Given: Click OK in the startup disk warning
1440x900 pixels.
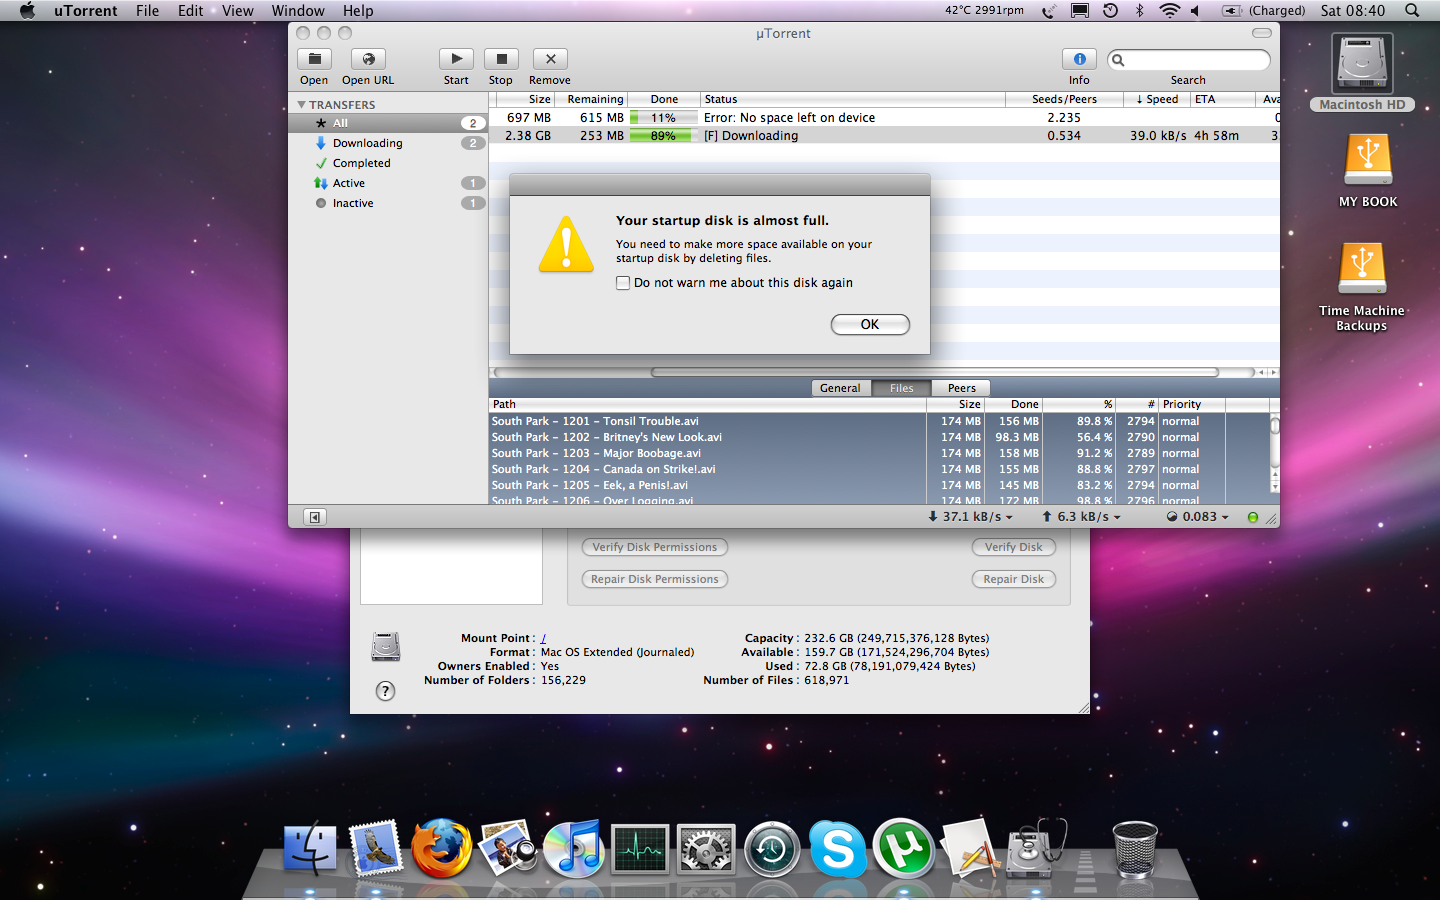Looking at the screenshot, I should [x=870, y=324].
